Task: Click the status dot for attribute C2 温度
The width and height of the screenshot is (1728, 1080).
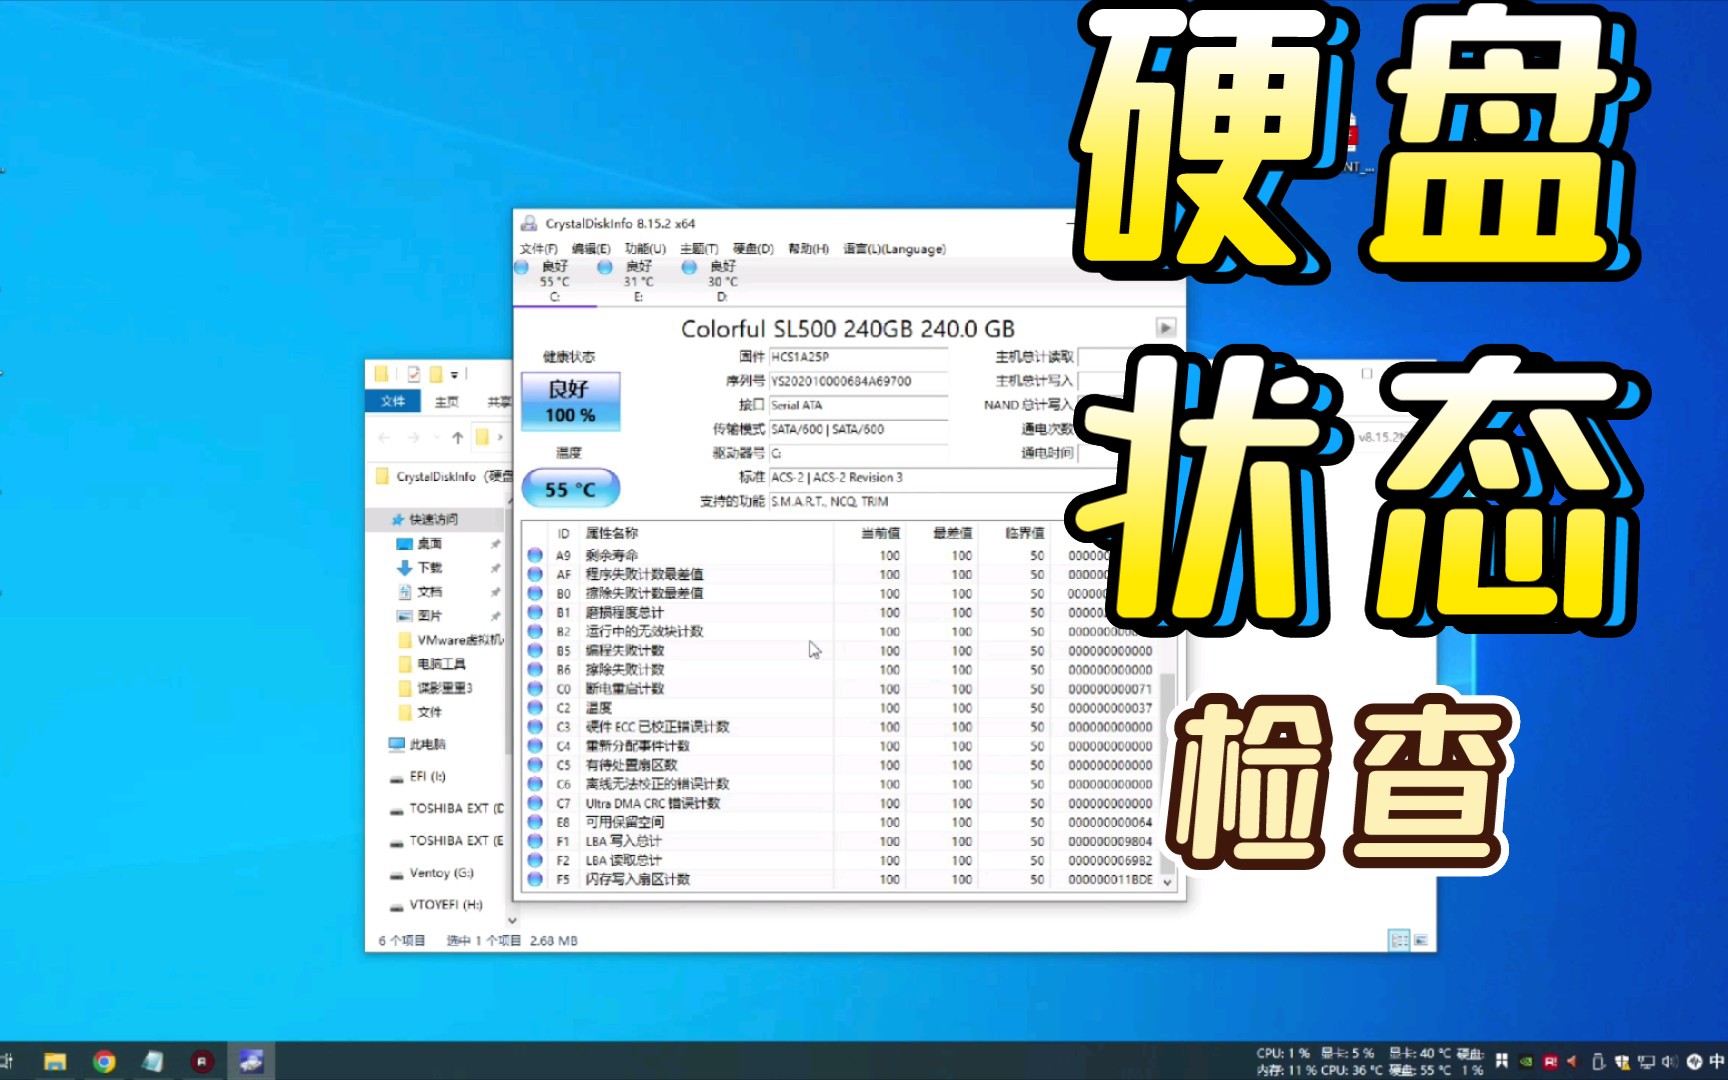Action: [x=535, y=708]
